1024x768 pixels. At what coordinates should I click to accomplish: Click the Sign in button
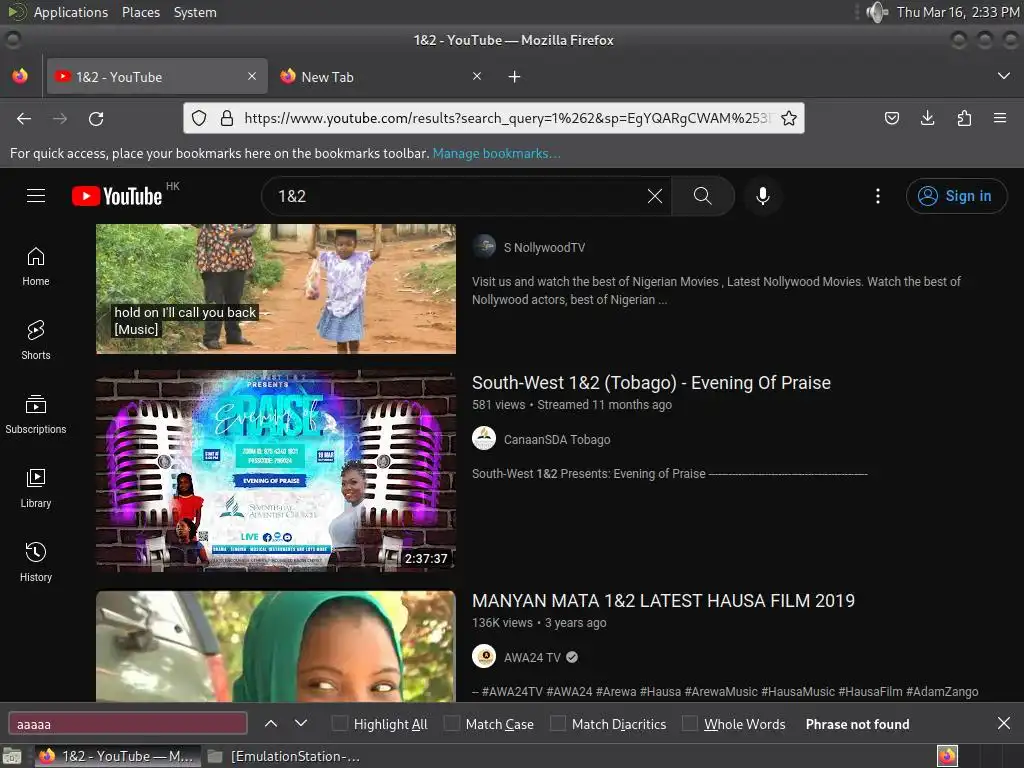tap(957, 196)
